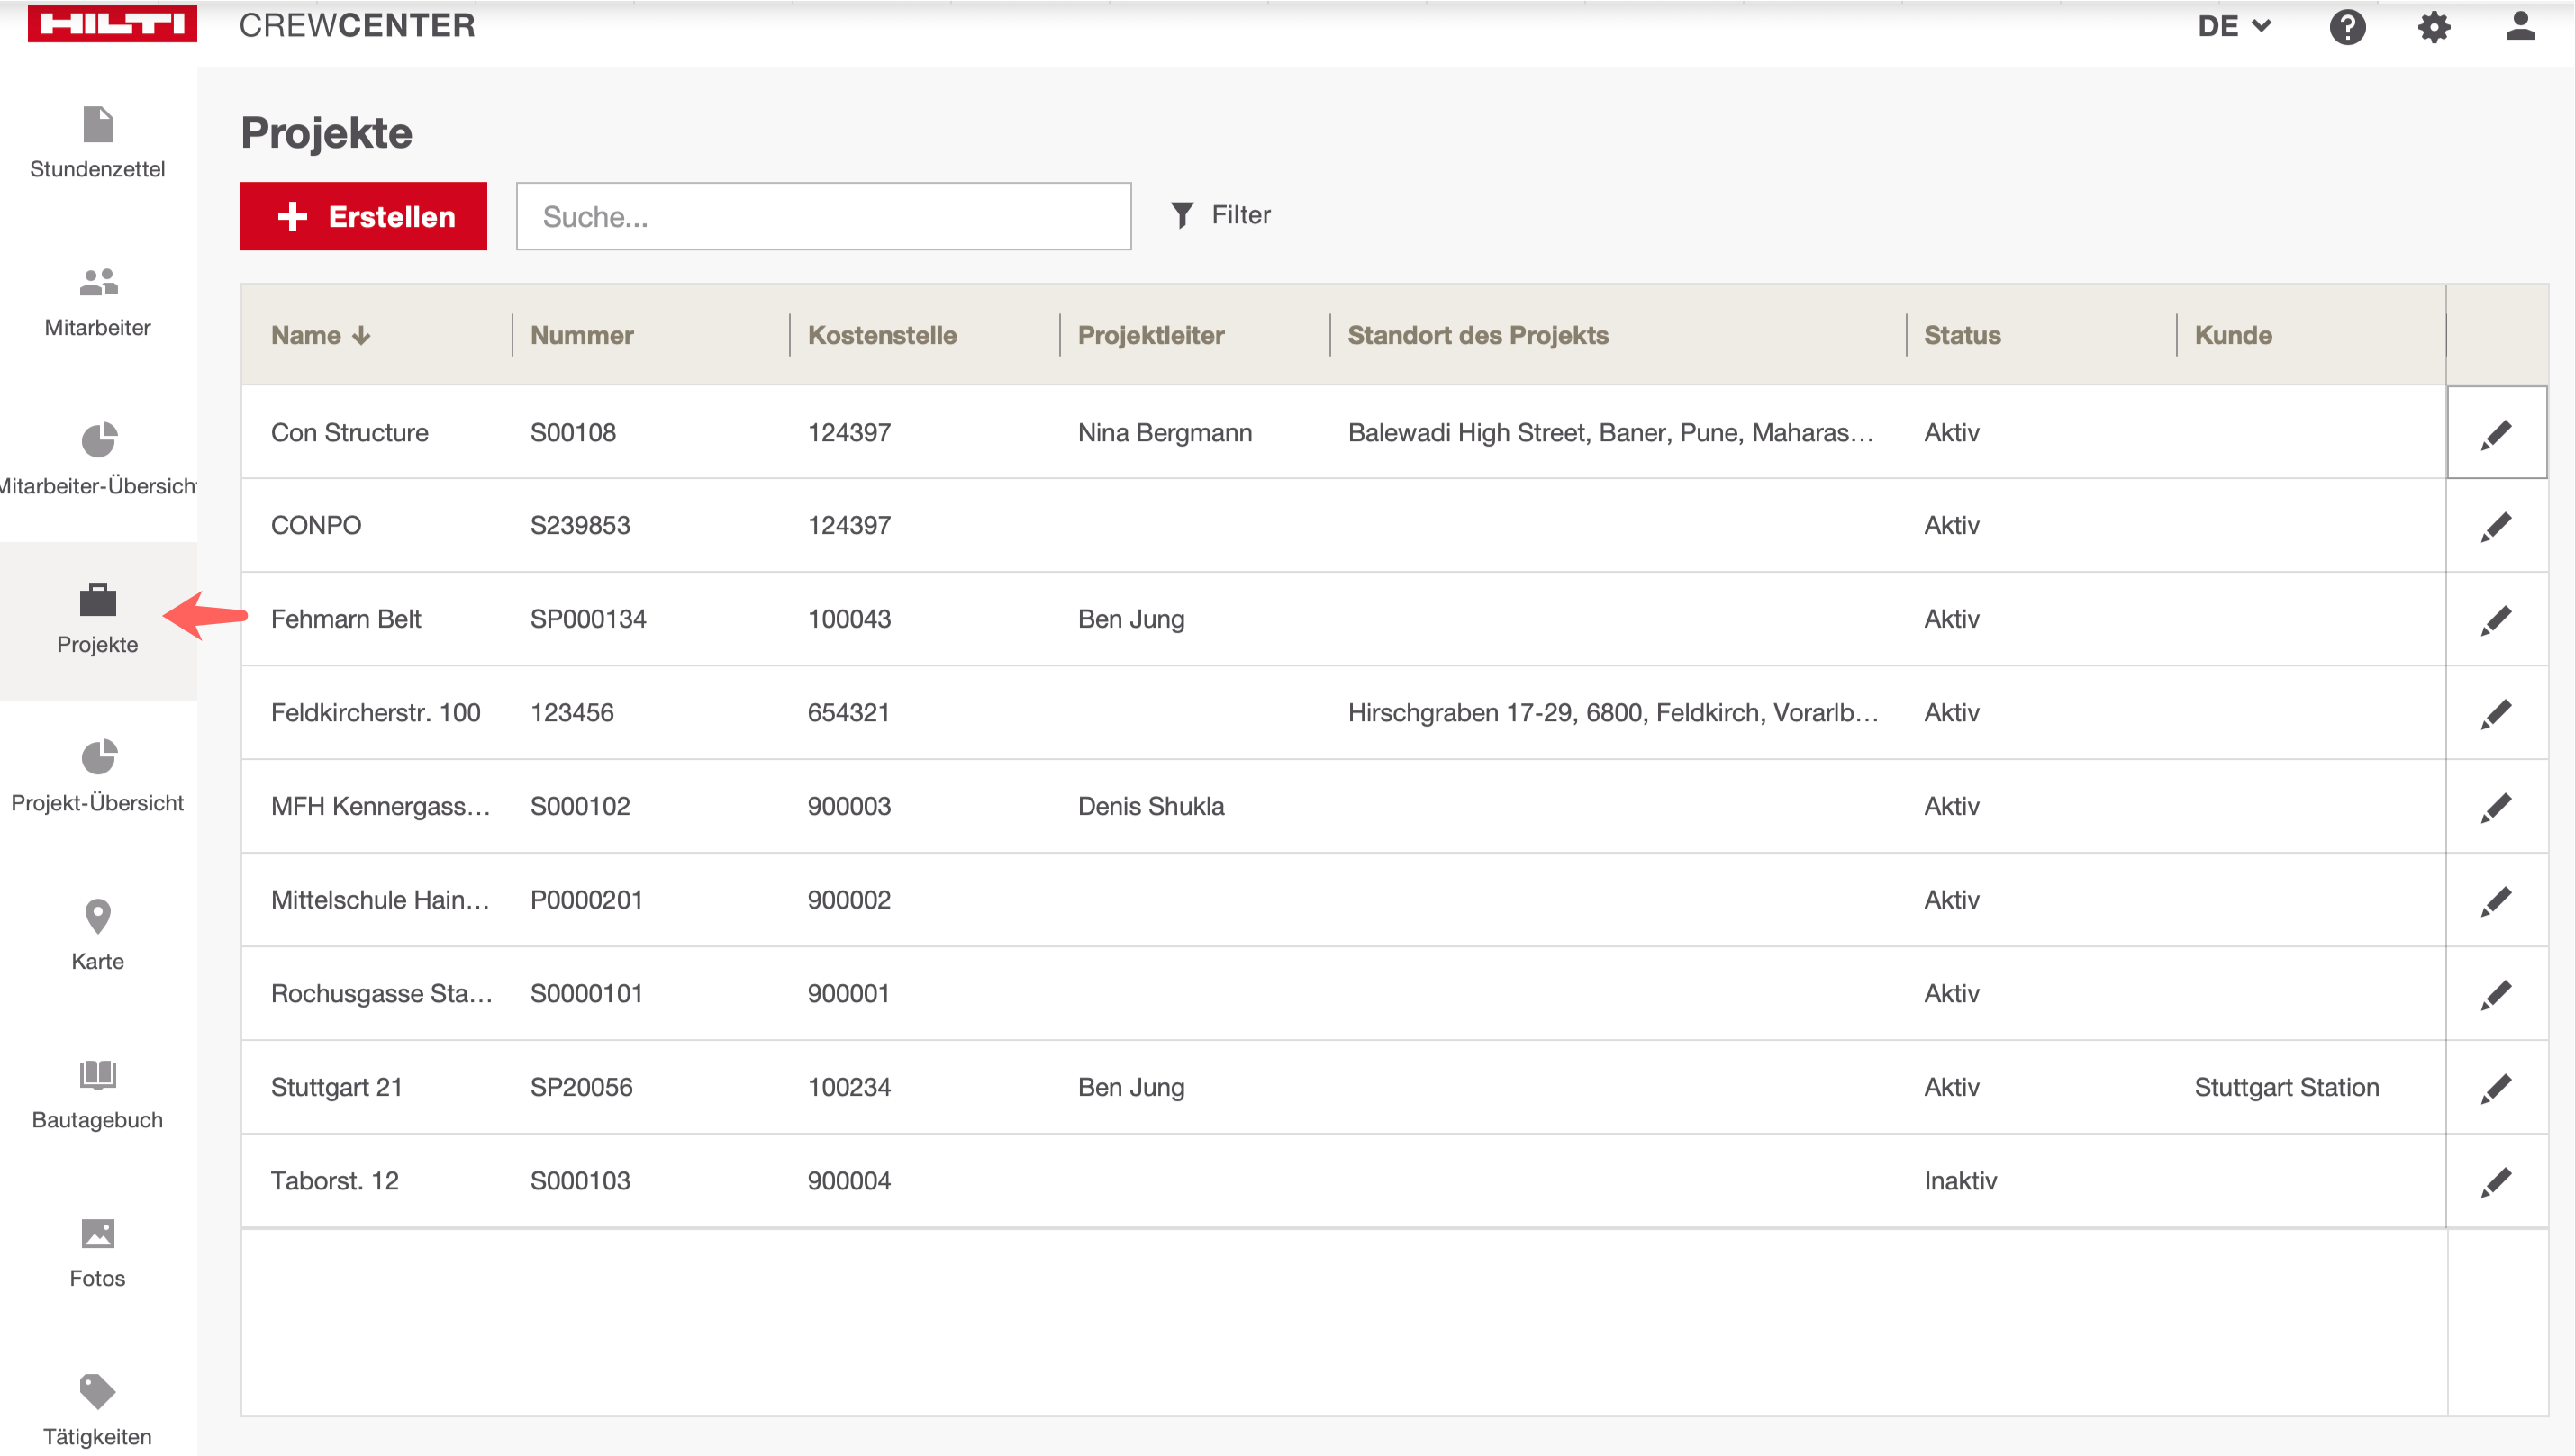Click the user profile icon
Image resolution: width=2575 pixels, height=1456 pixels.
pyautogui.click(x=2519, y=27)
